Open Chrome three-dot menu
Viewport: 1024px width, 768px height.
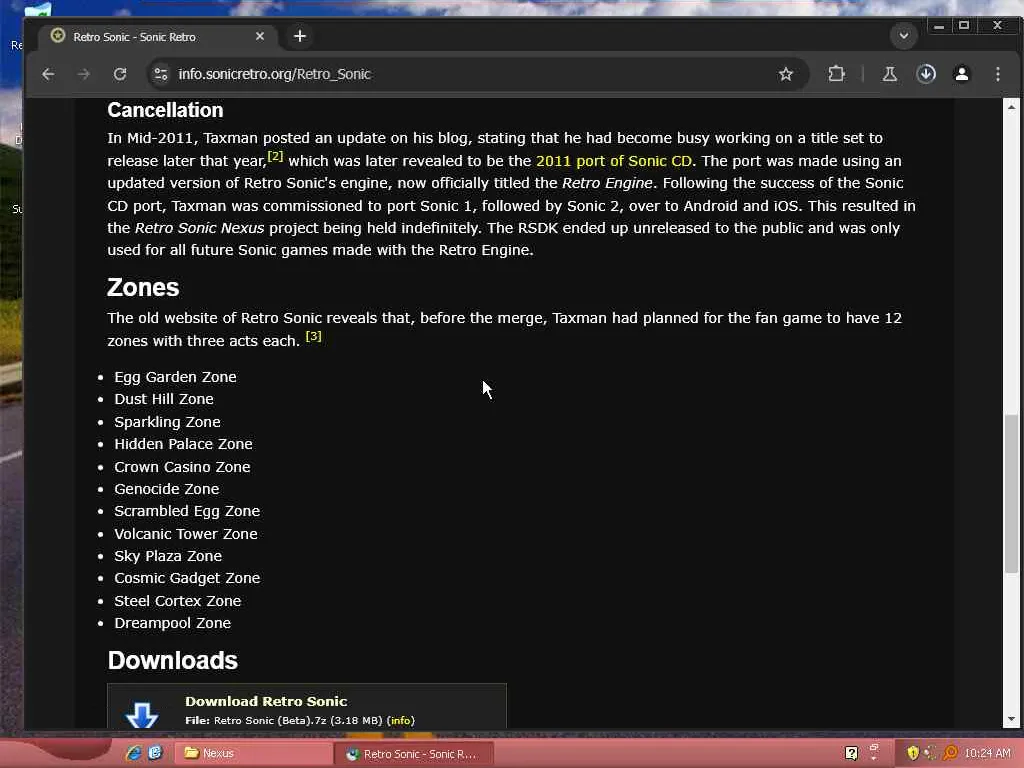pyautogui.click(x=998, y=74)
